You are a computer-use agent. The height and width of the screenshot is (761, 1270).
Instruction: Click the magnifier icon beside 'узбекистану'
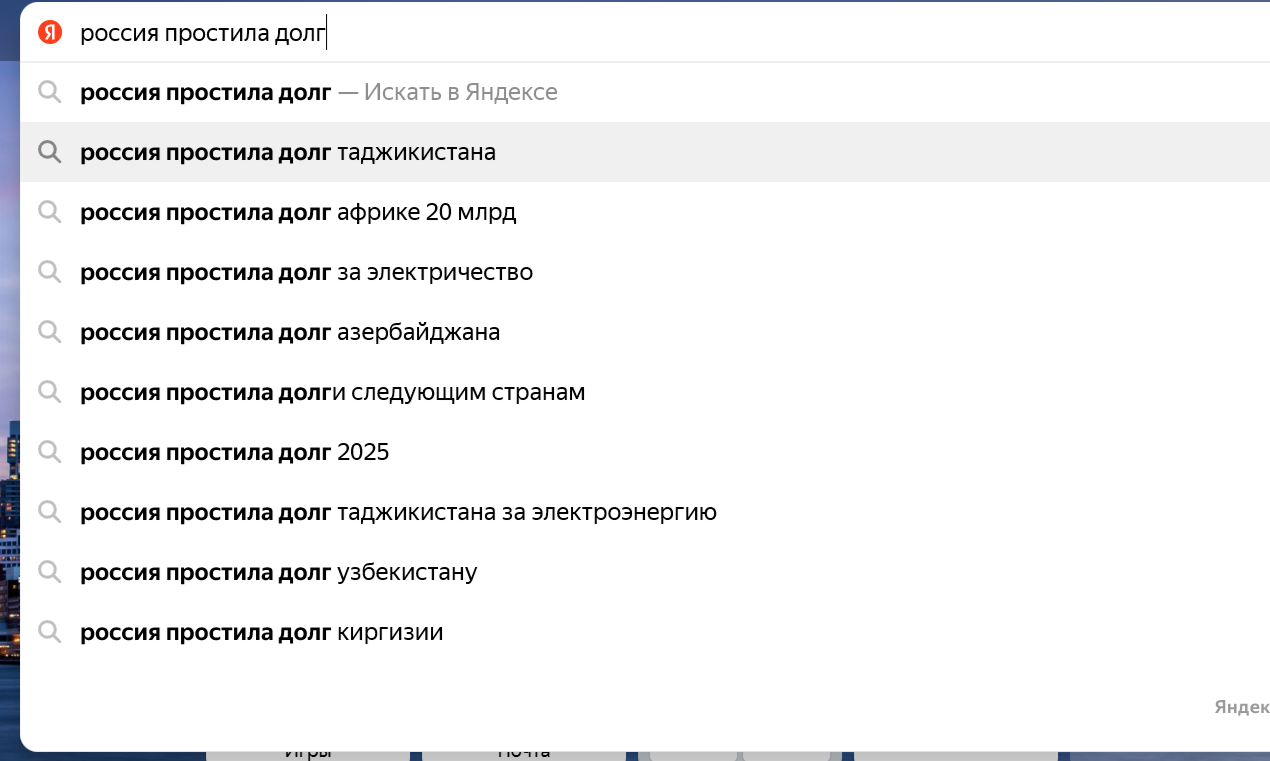50,572
